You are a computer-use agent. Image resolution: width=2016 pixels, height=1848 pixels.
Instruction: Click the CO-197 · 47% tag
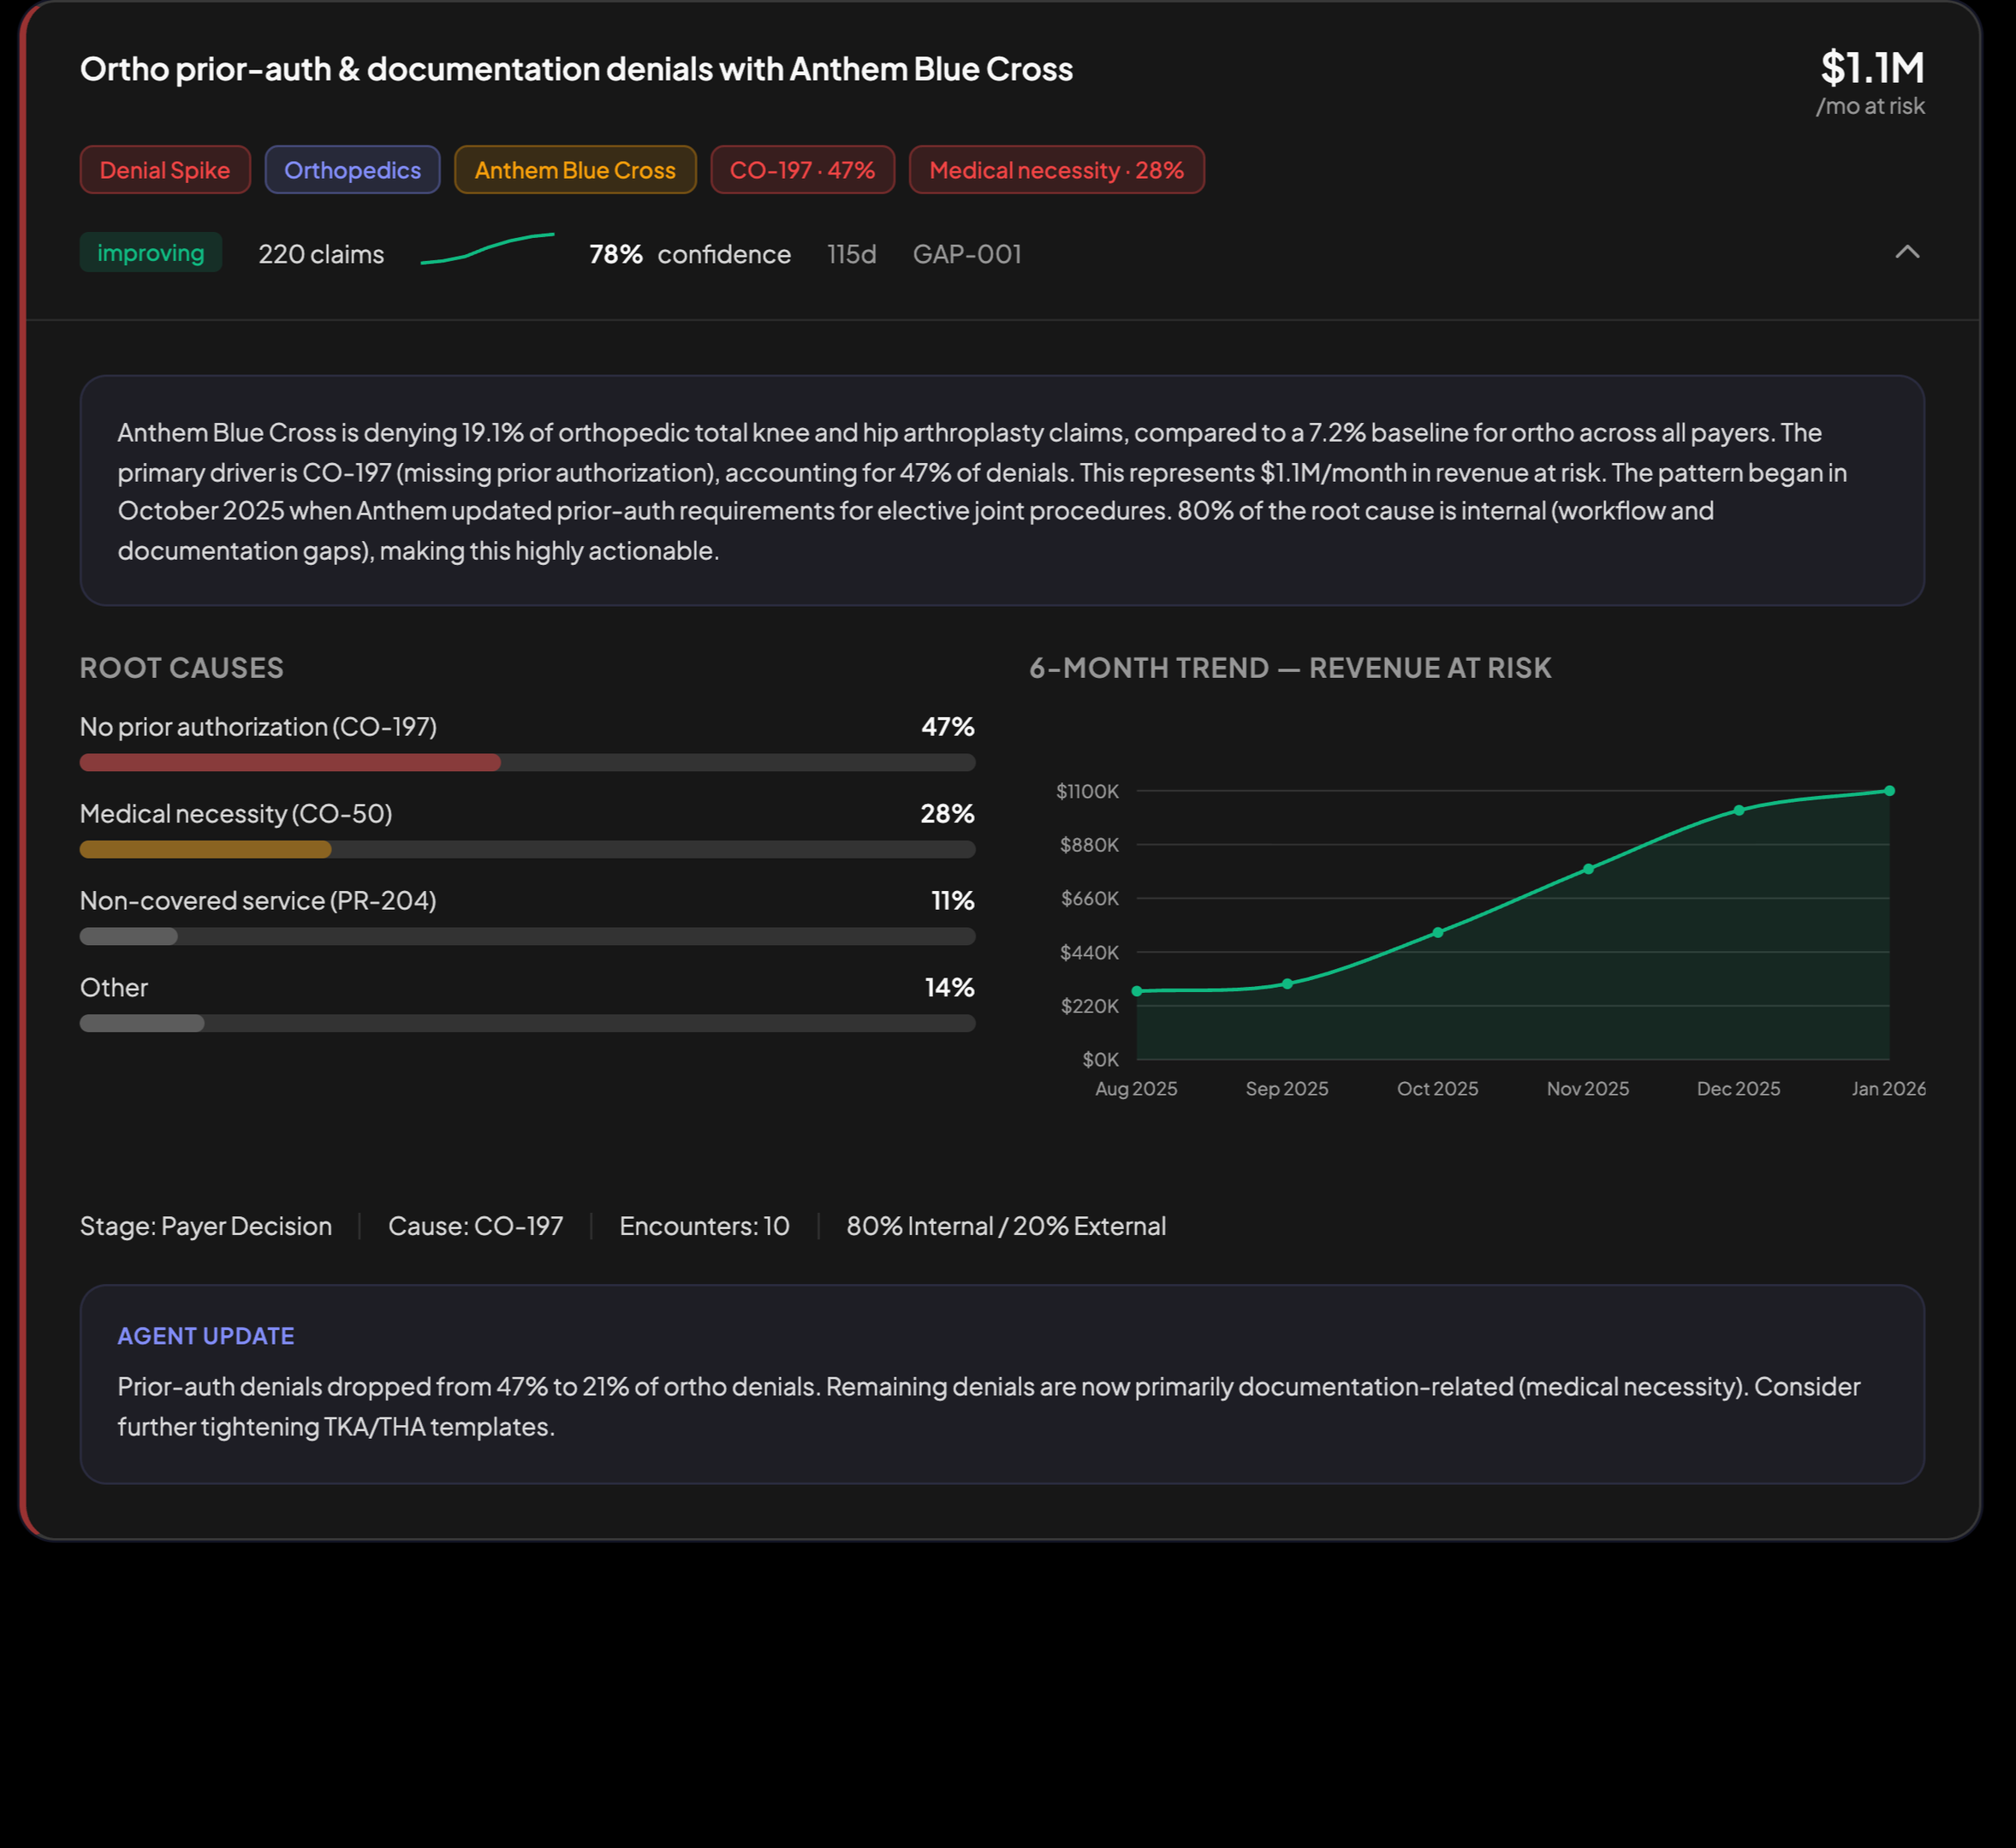point(802,170)
